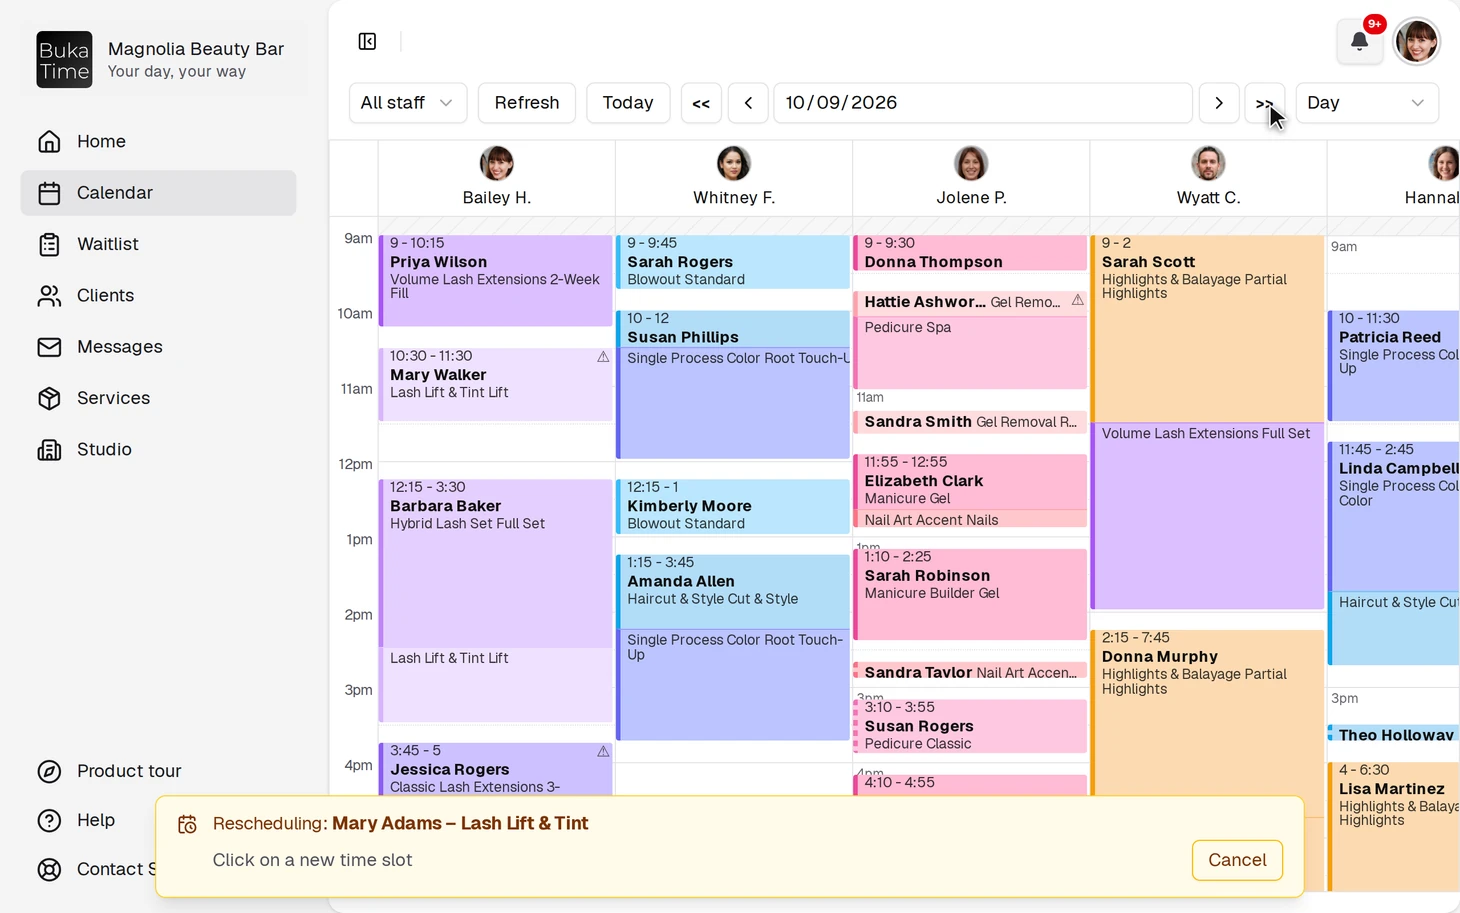Go to Home in sidebar
Screen dimensions: 1460x913
pos(158,141)
